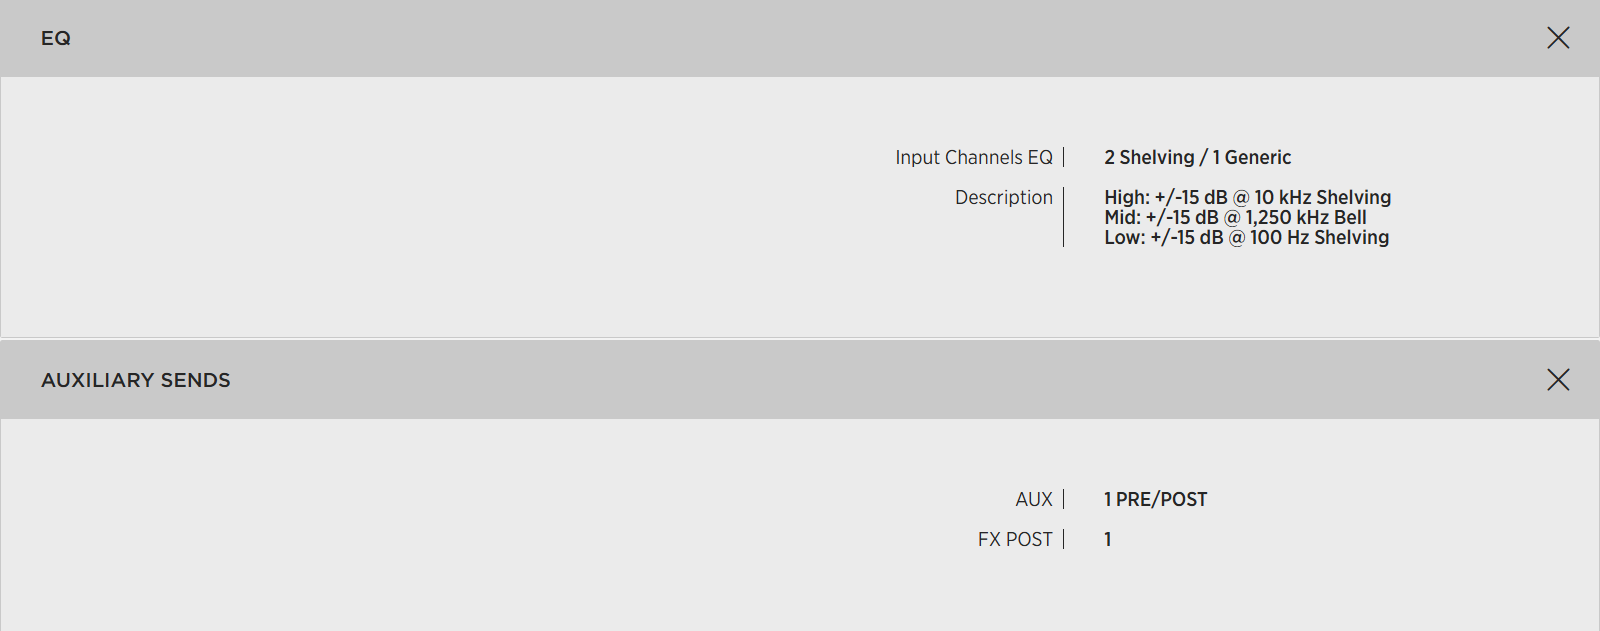Click the '1,250 kHz' Mid frequency text
This screenshot has width=1600, height=631.
(x=1287, y=218)
